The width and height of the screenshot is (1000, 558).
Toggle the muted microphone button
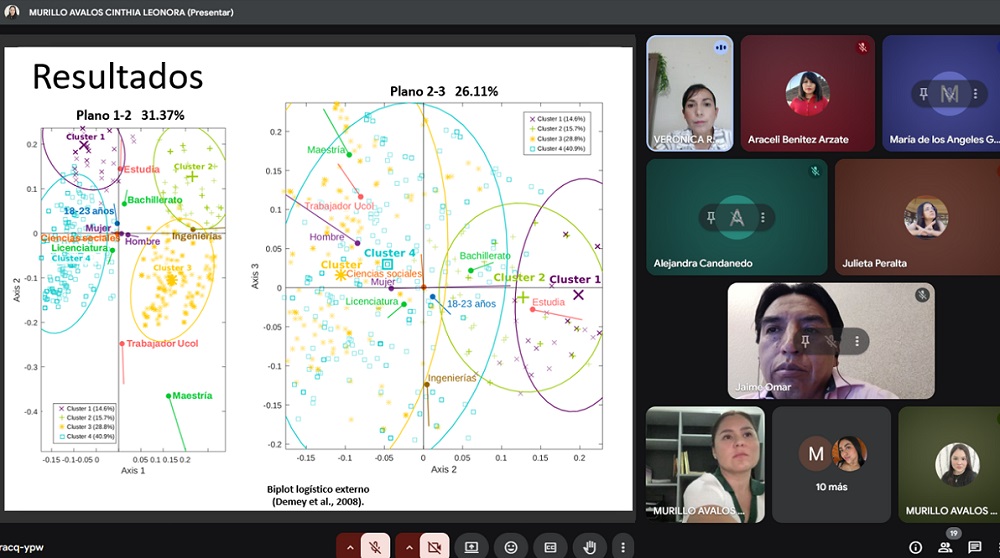pyautogui.click(x=375, y=547)
